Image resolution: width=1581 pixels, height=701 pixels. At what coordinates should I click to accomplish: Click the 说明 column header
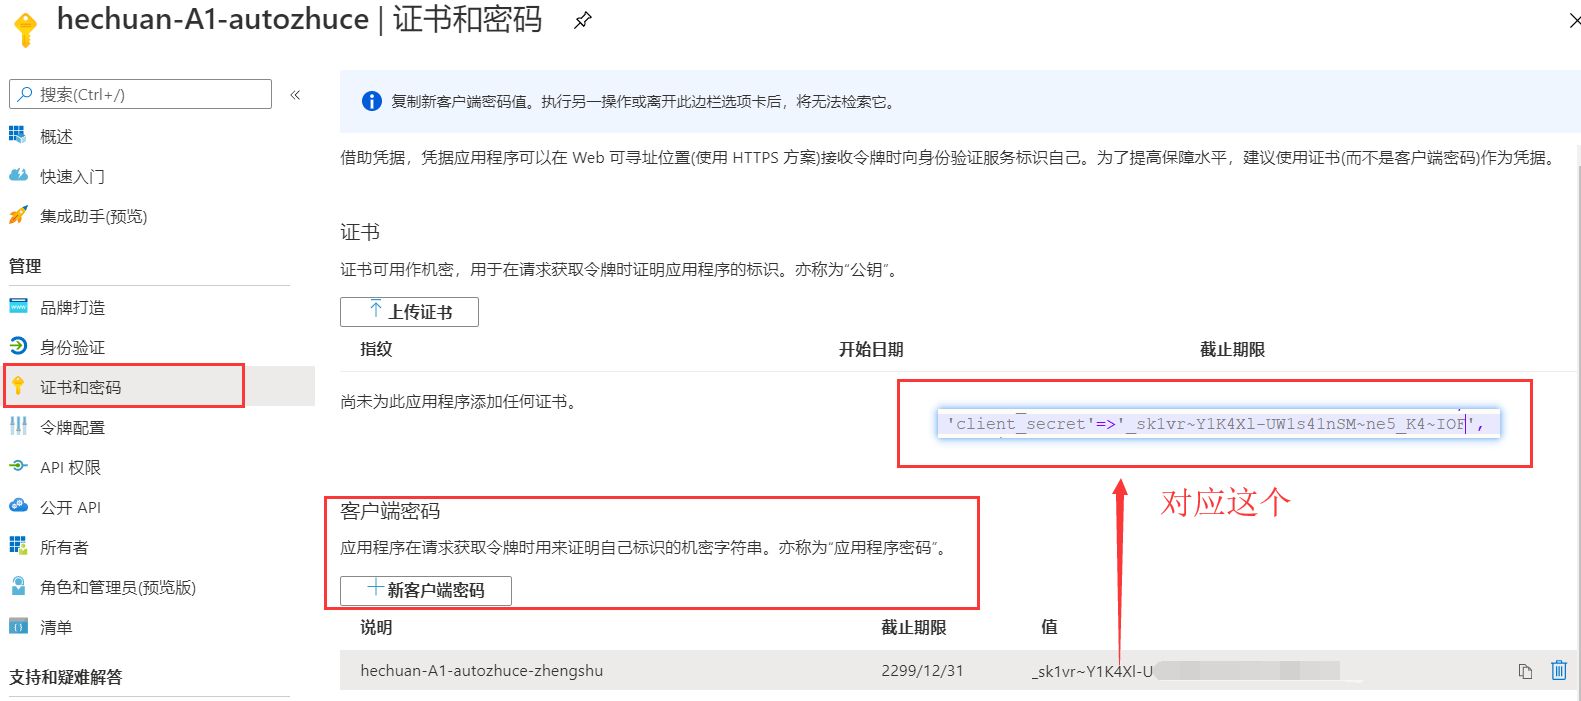[376, 627]
